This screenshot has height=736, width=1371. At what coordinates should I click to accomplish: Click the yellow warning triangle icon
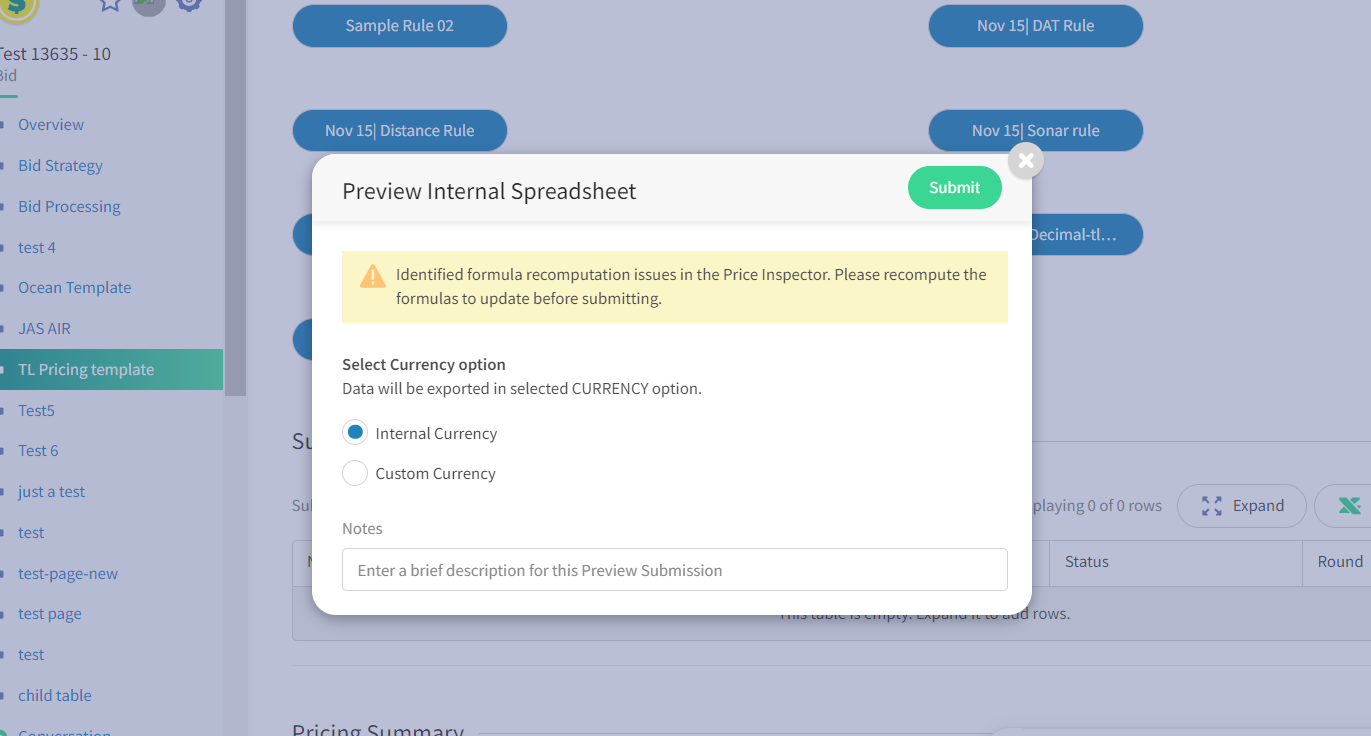point(373,276)
